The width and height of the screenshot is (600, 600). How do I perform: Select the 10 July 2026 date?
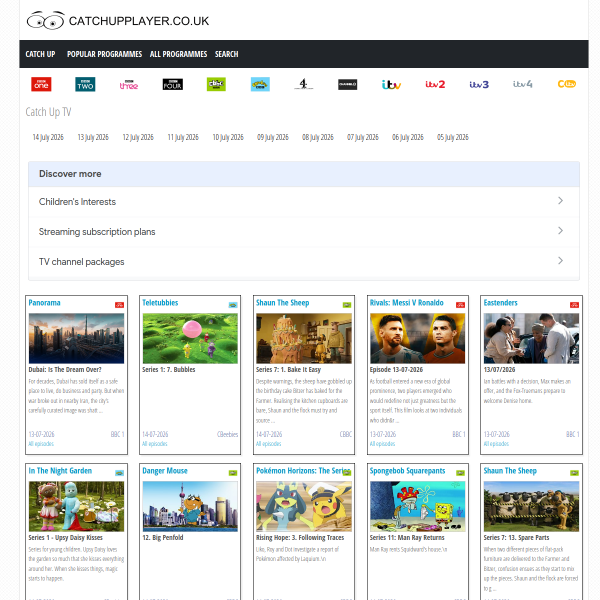(228, 137)
